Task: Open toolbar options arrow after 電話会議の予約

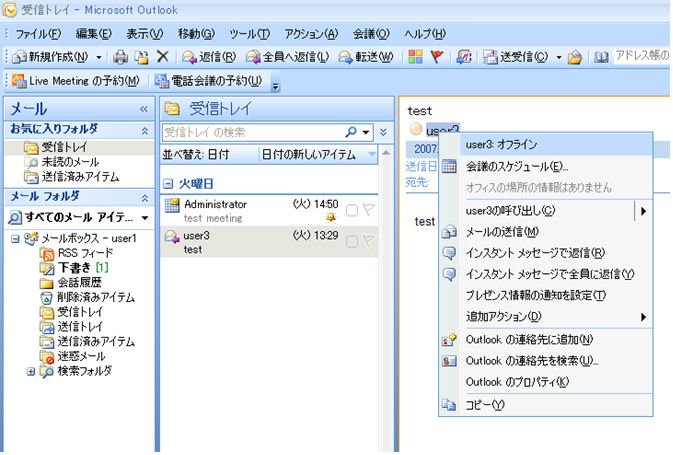Action: [x=276, y=87]
